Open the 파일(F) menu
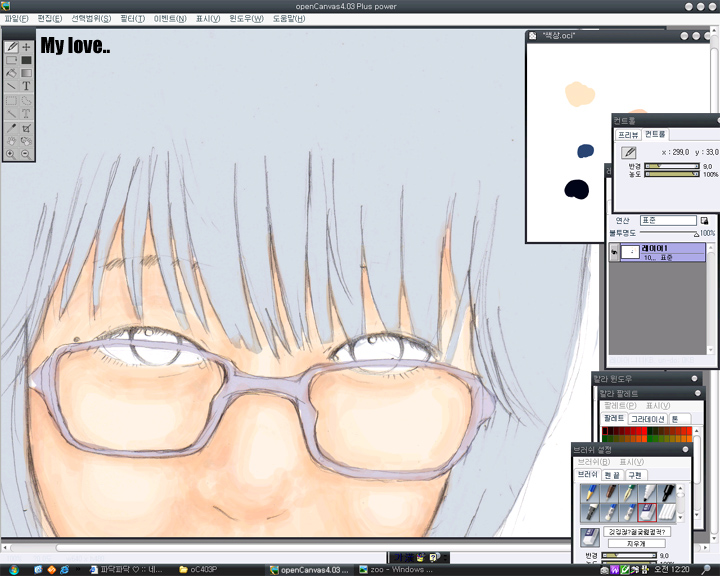 17,18
